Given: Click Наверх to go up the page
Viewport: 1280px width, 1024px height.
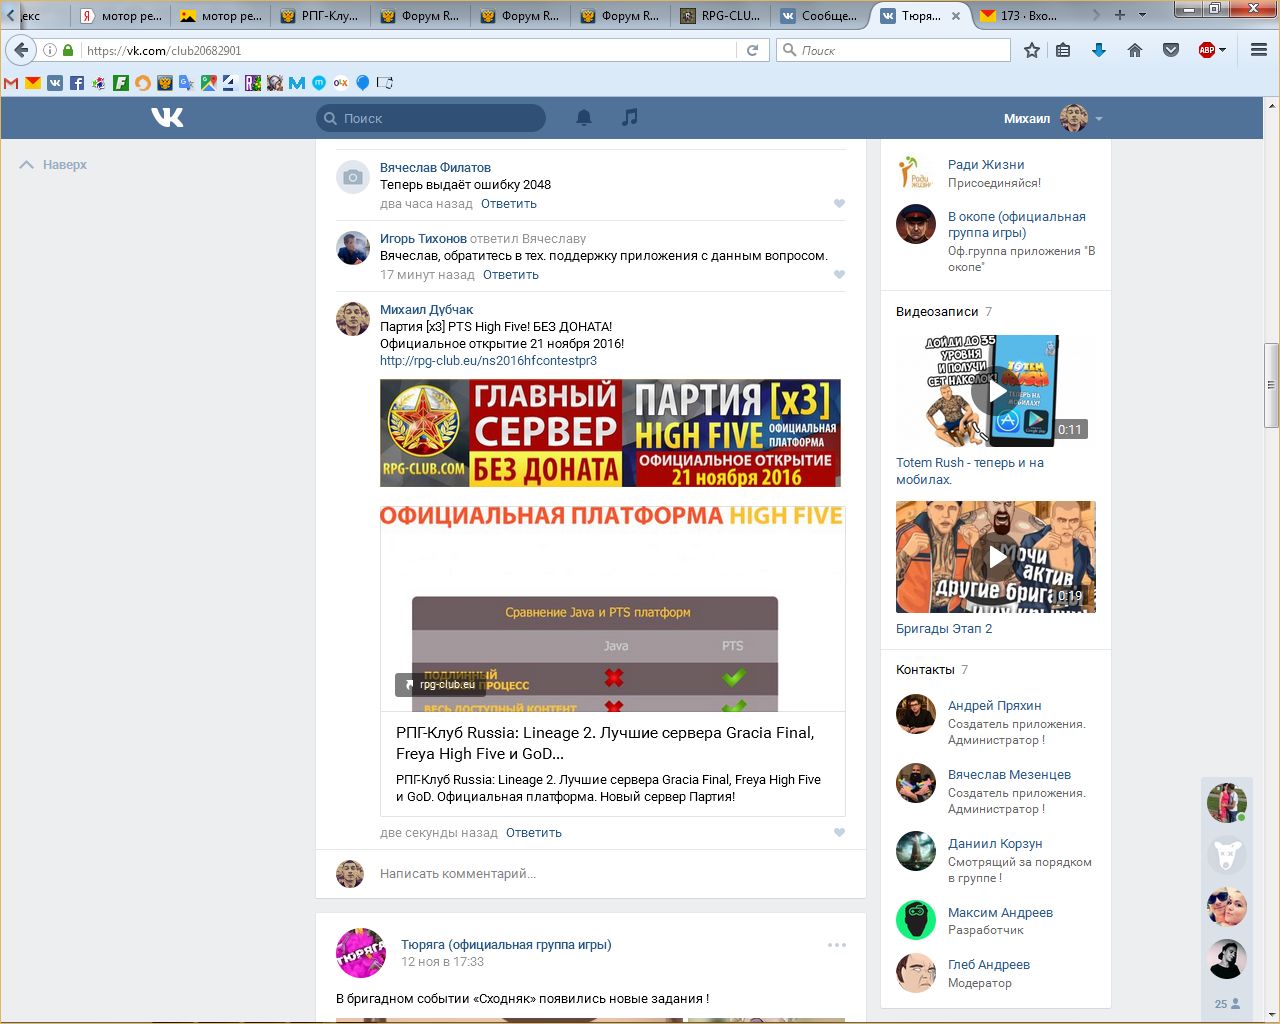Looking at the screenshot, I should (53, 165).
